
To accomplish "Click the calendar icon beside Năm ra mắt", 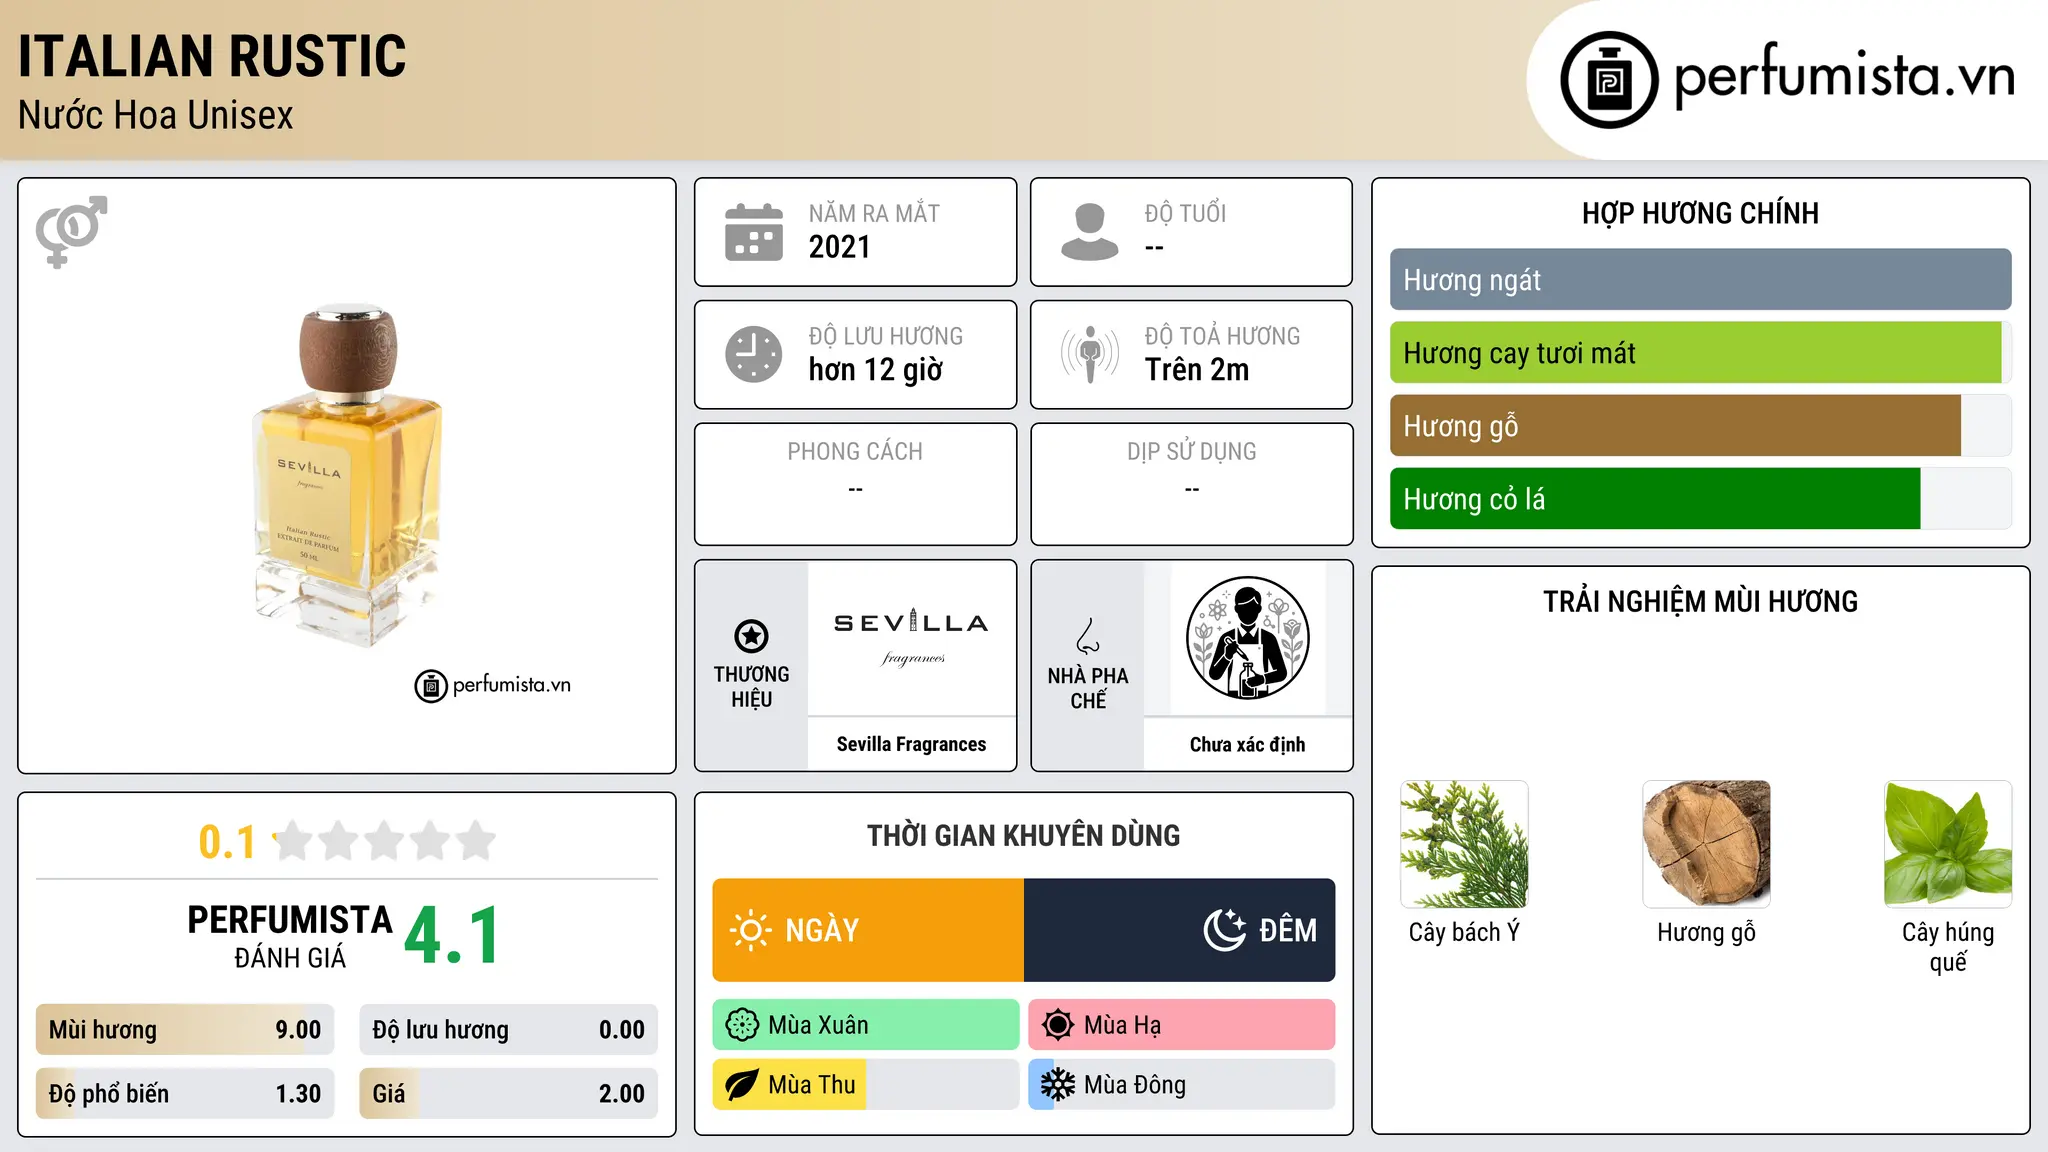I will point(754,232).
